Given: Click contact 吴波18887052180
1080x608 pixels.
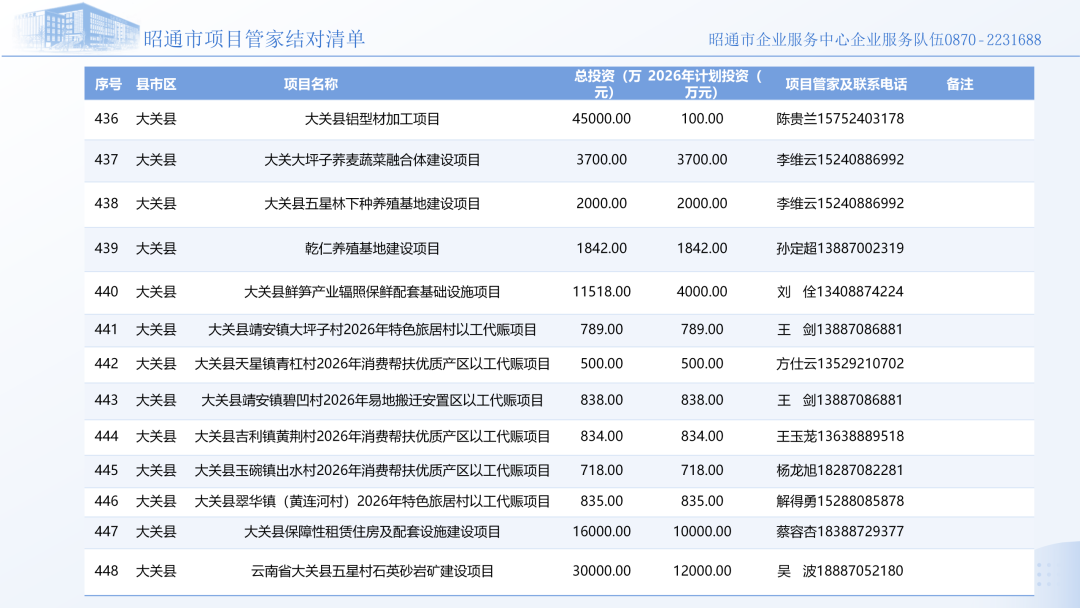Looking at the screenshot, I should coord(840,570).
